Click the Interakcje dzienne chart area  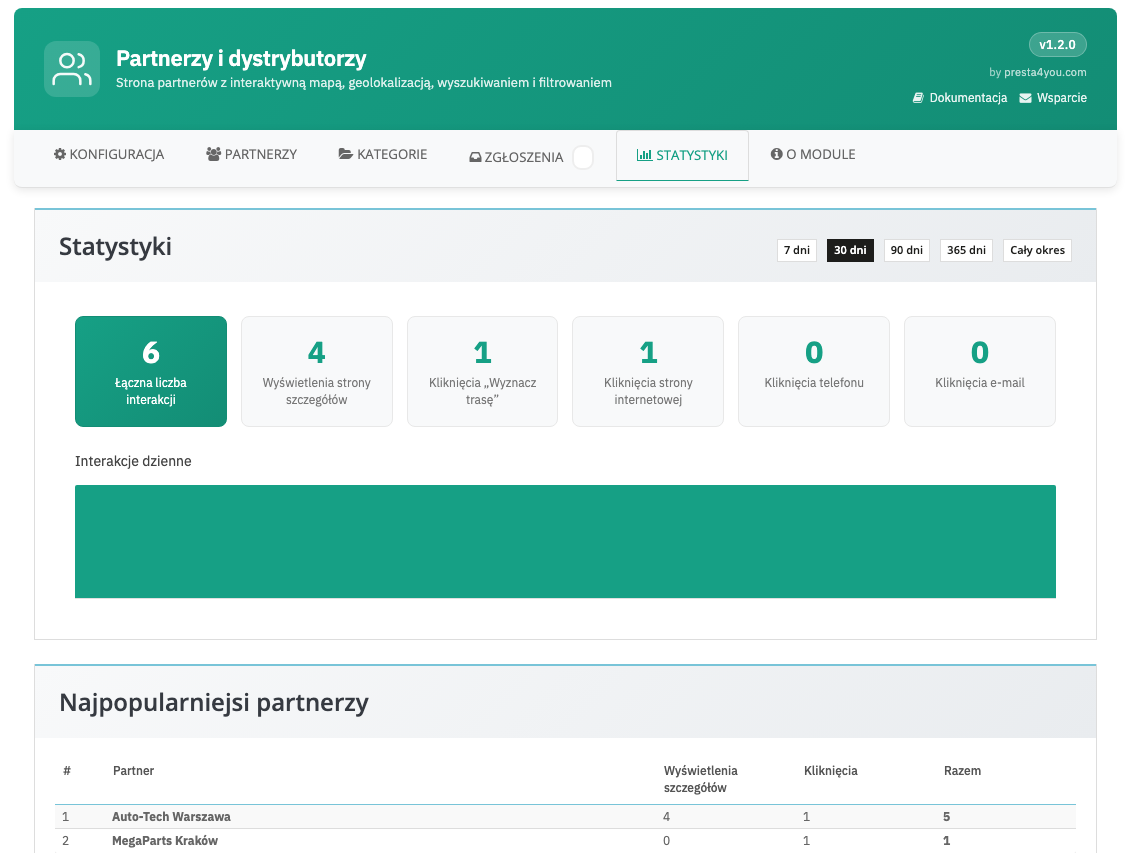click(565, 541)
